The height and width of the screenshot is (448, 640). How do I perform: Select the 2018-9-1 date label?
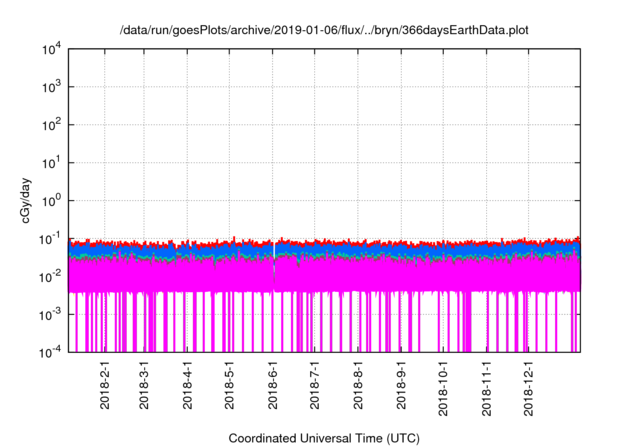(401, 385)
